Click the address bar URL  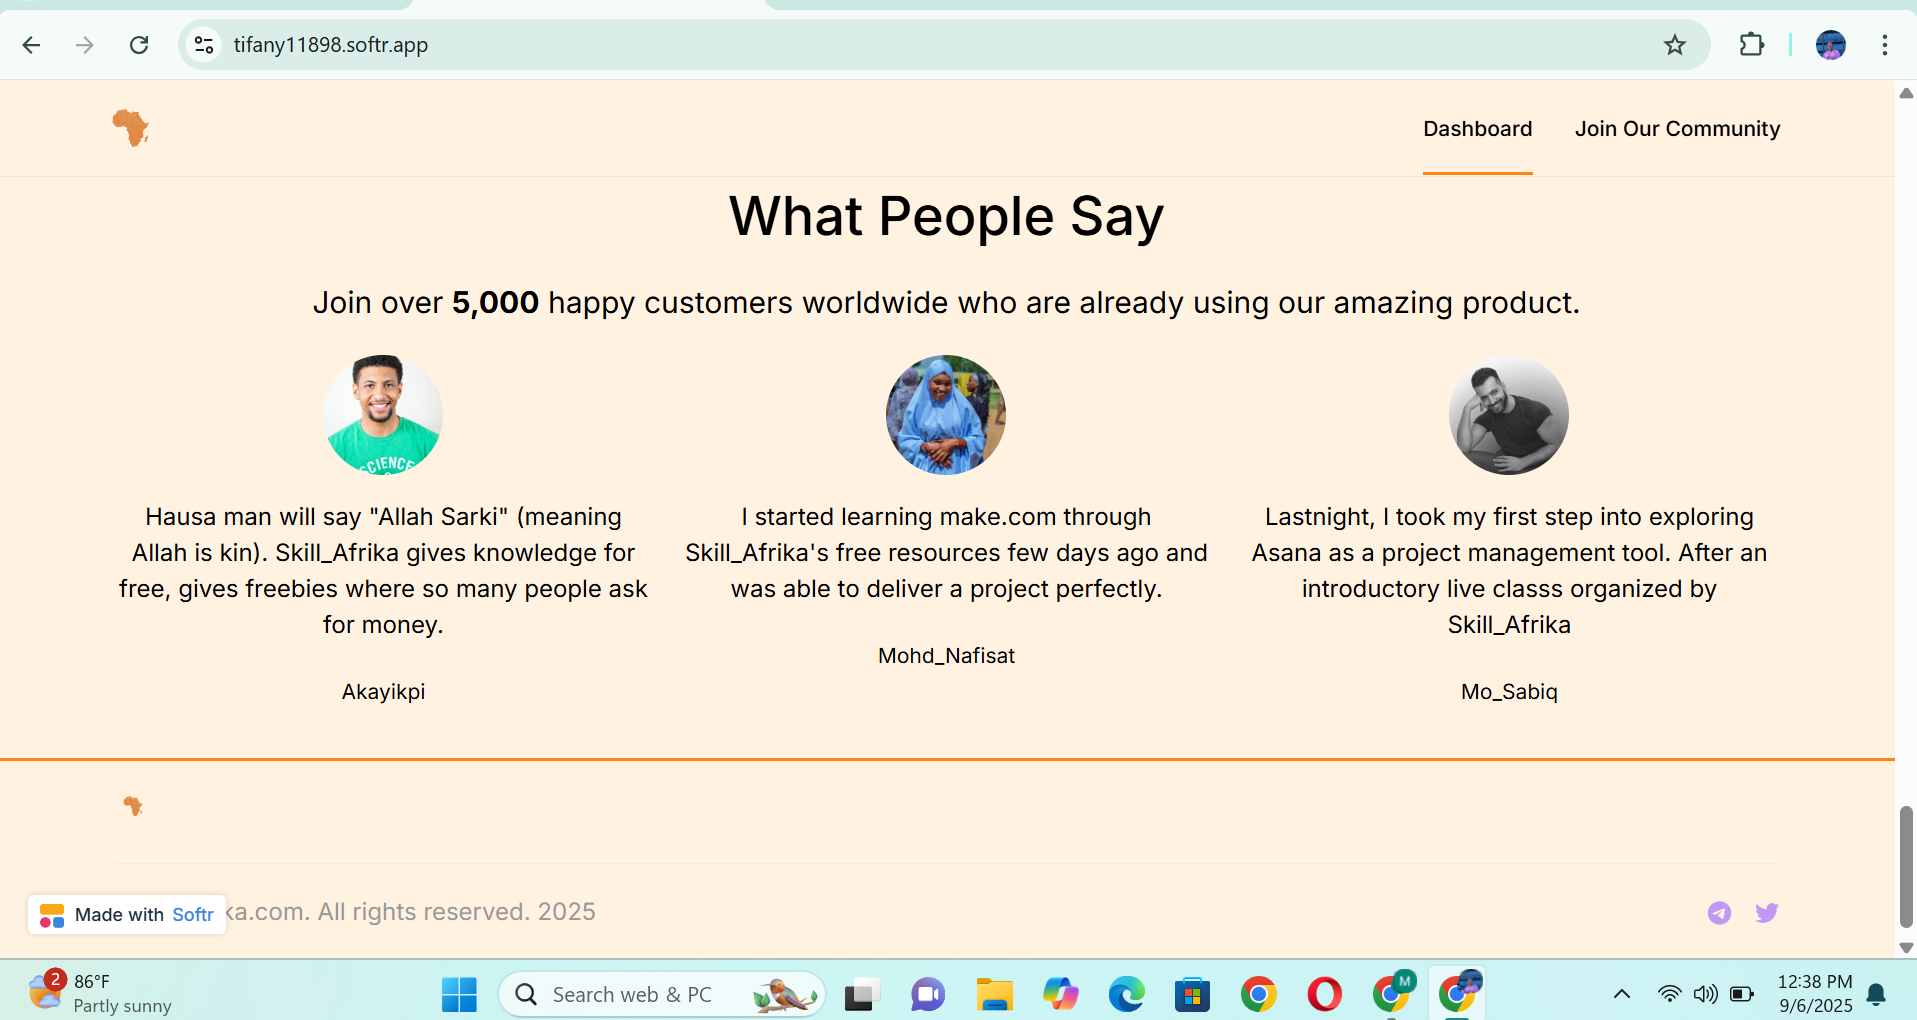(330, 45)
